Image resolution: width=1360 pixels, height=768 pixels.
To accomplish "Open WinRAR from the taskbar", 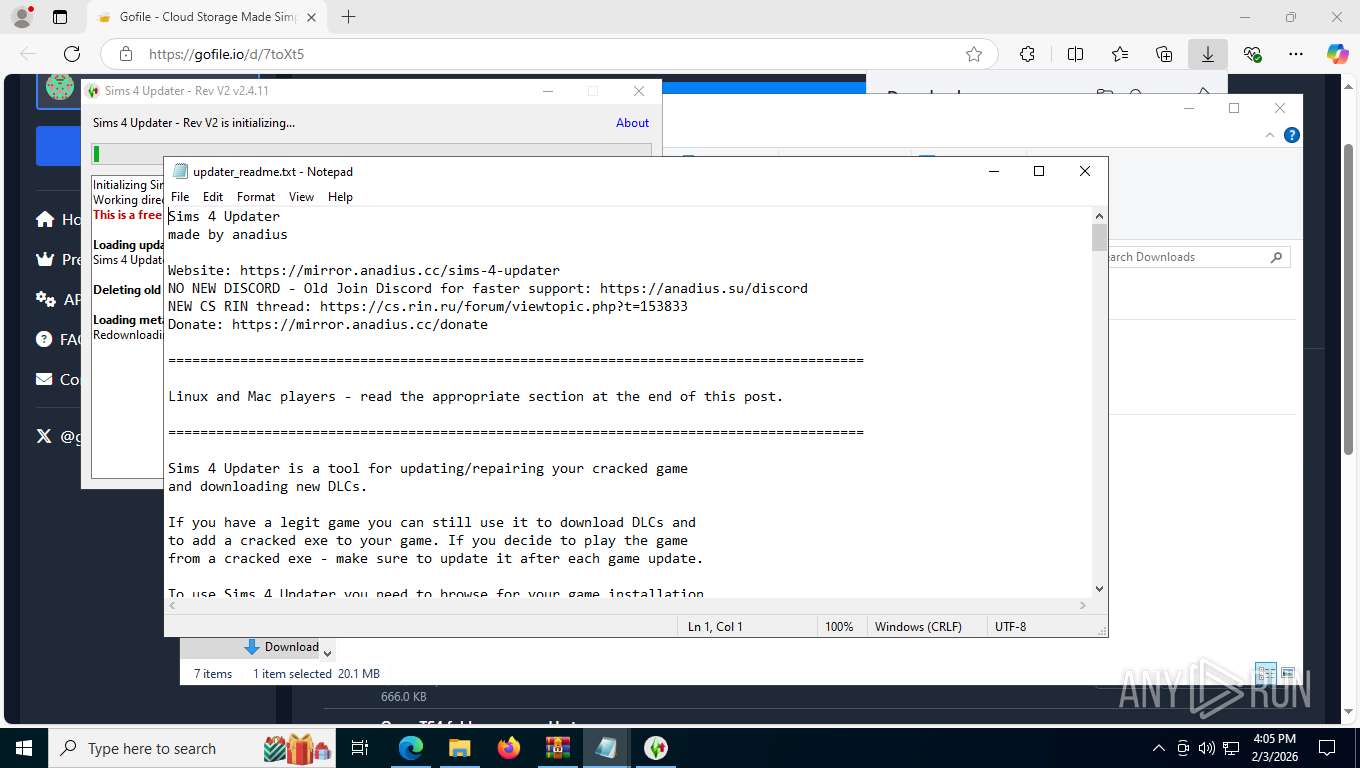I will click(557, 748).
